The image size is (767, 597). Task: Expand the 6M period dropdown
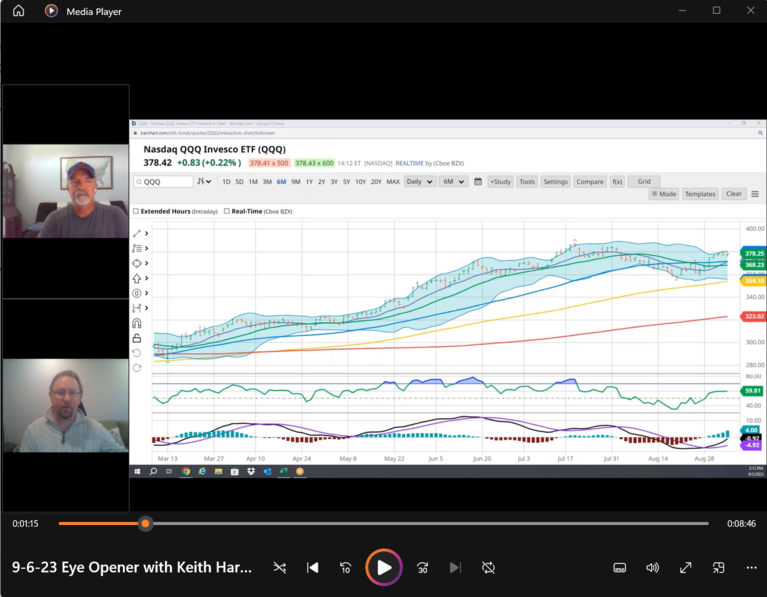(x=454, y=182)
